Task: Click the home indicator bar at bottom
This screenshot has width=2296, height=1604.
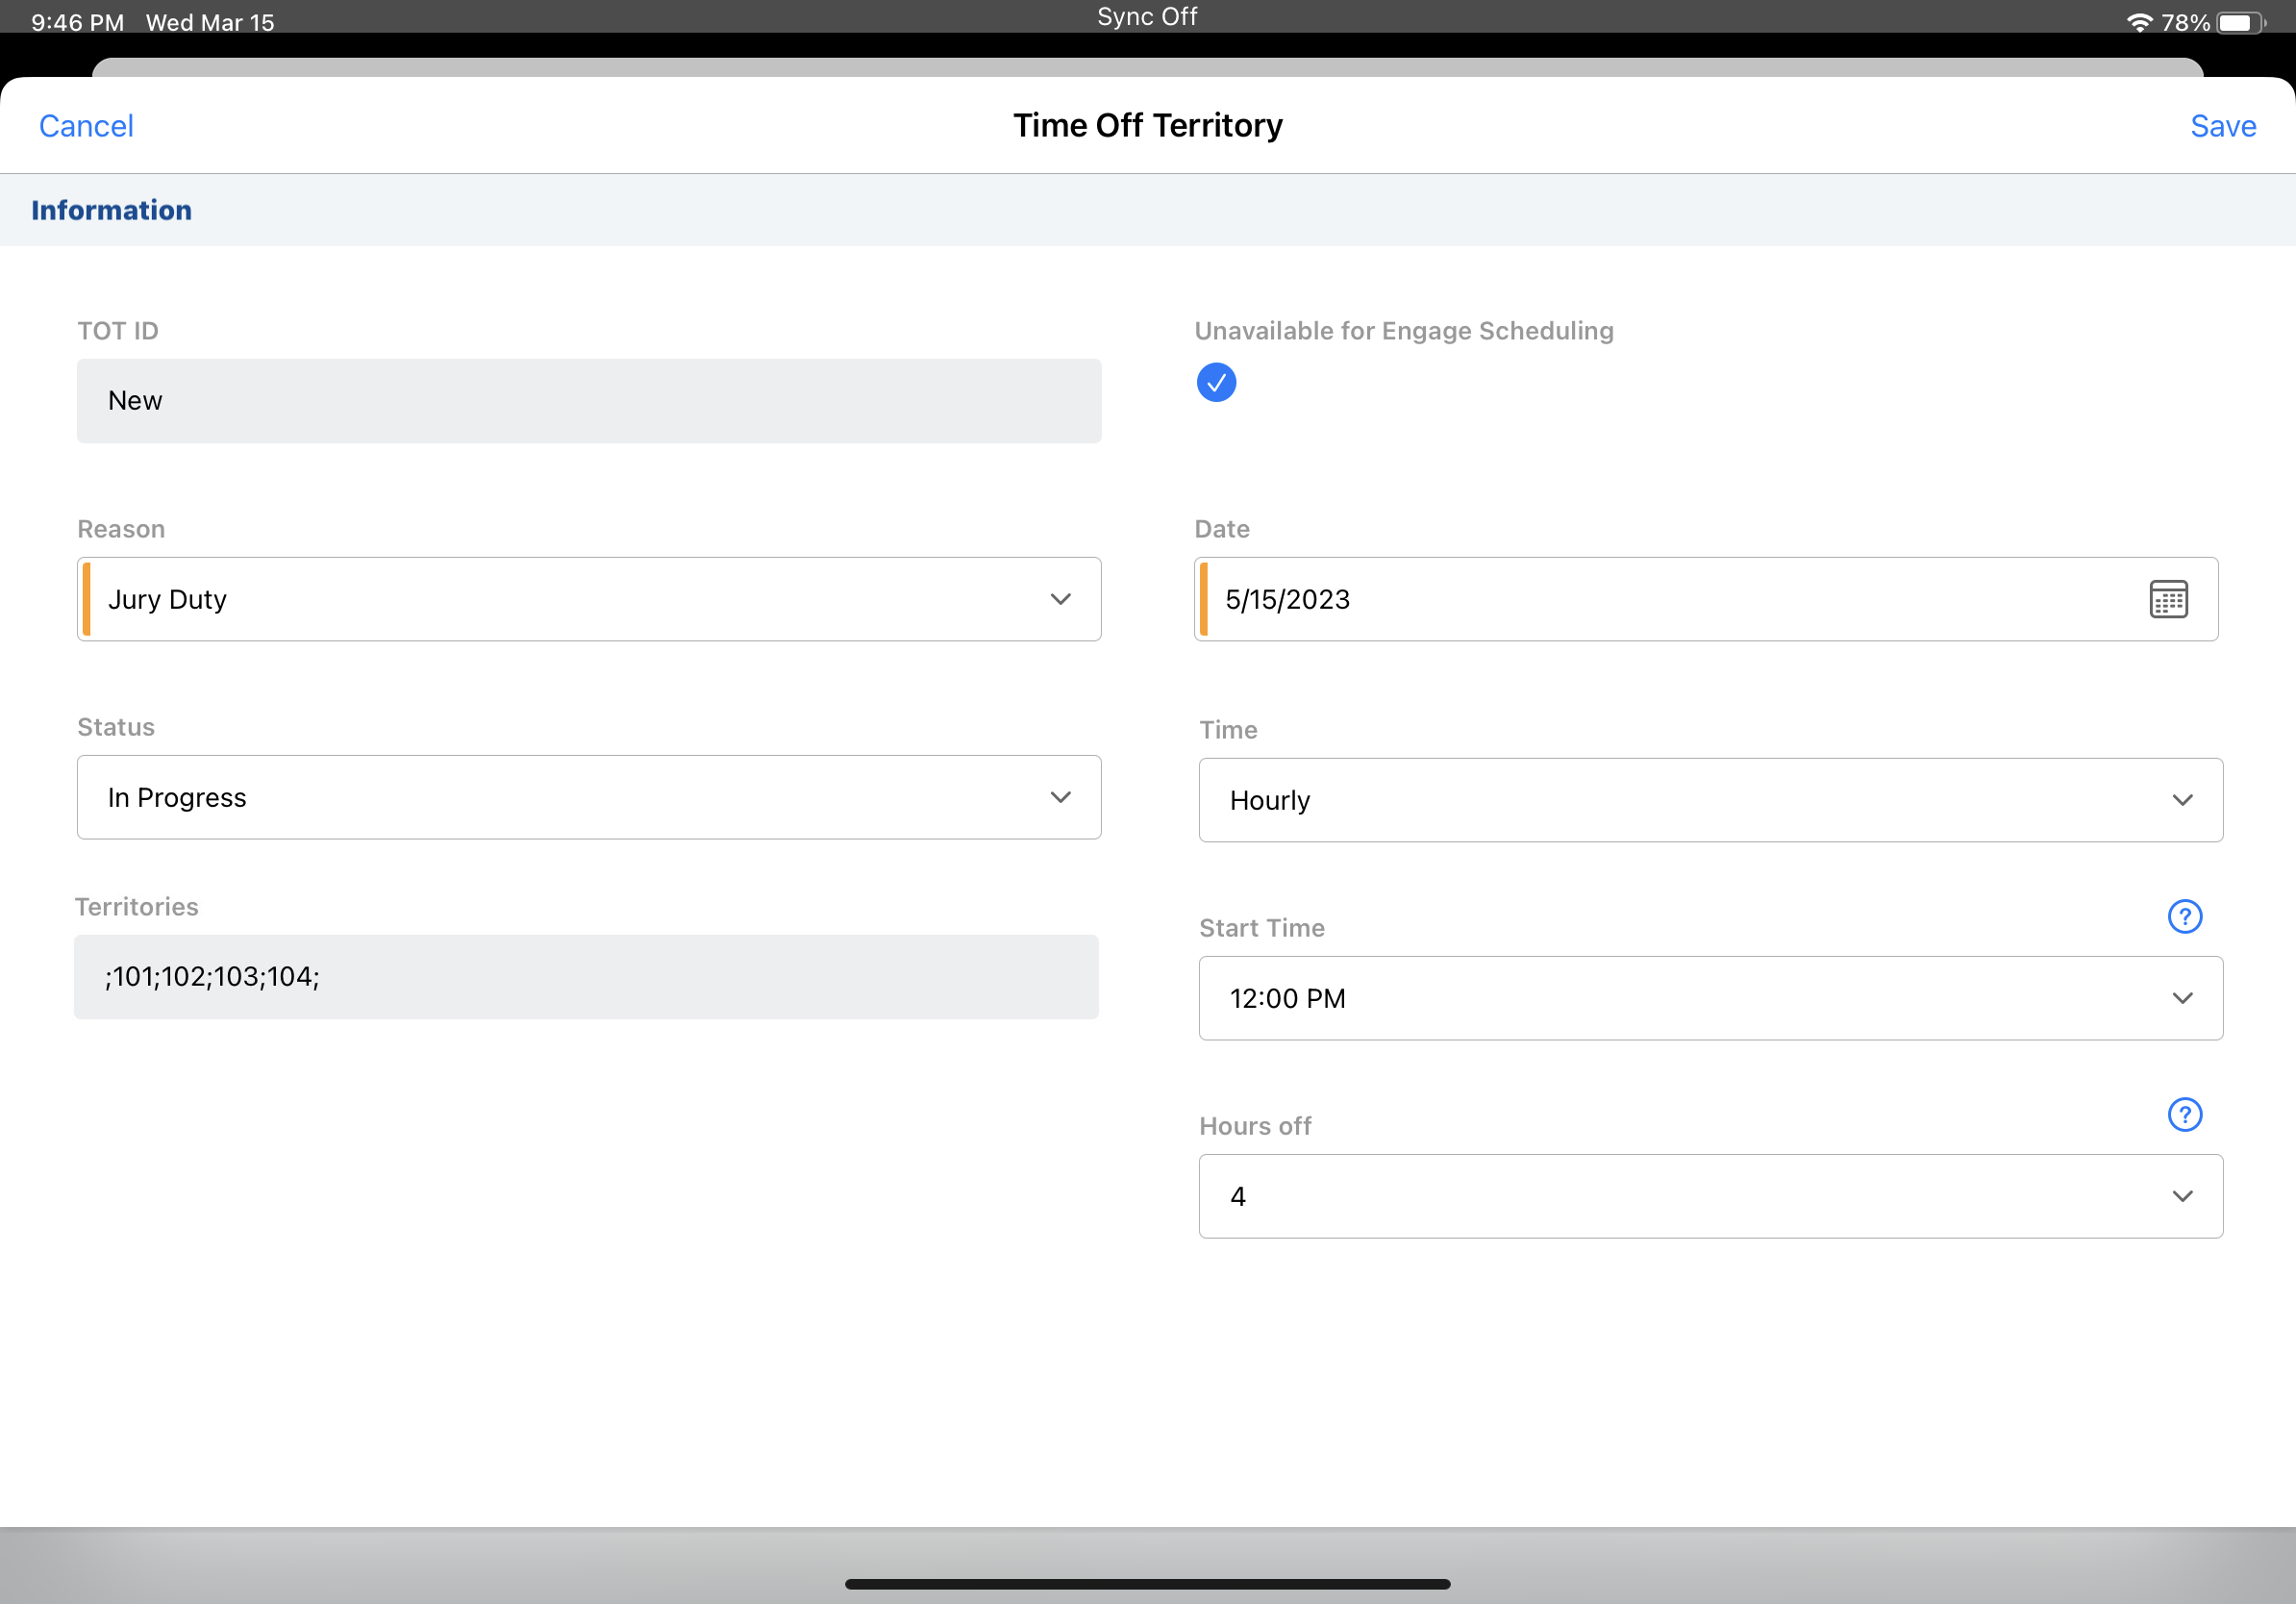Action: tap(1148, 1583)
